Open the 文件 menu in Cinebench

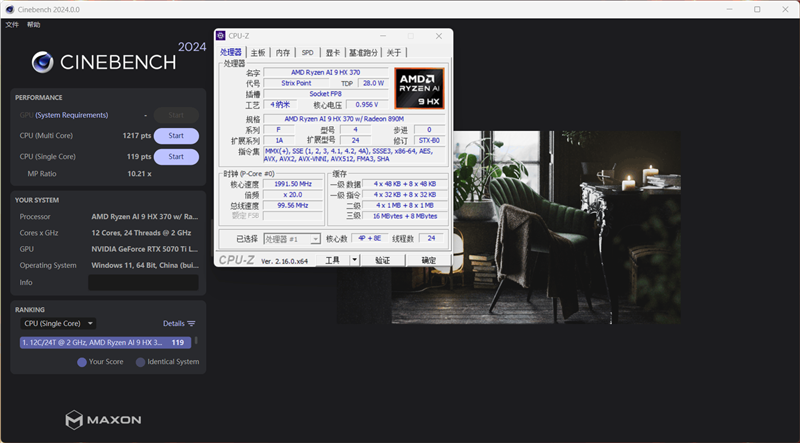[x=12, y=24]
